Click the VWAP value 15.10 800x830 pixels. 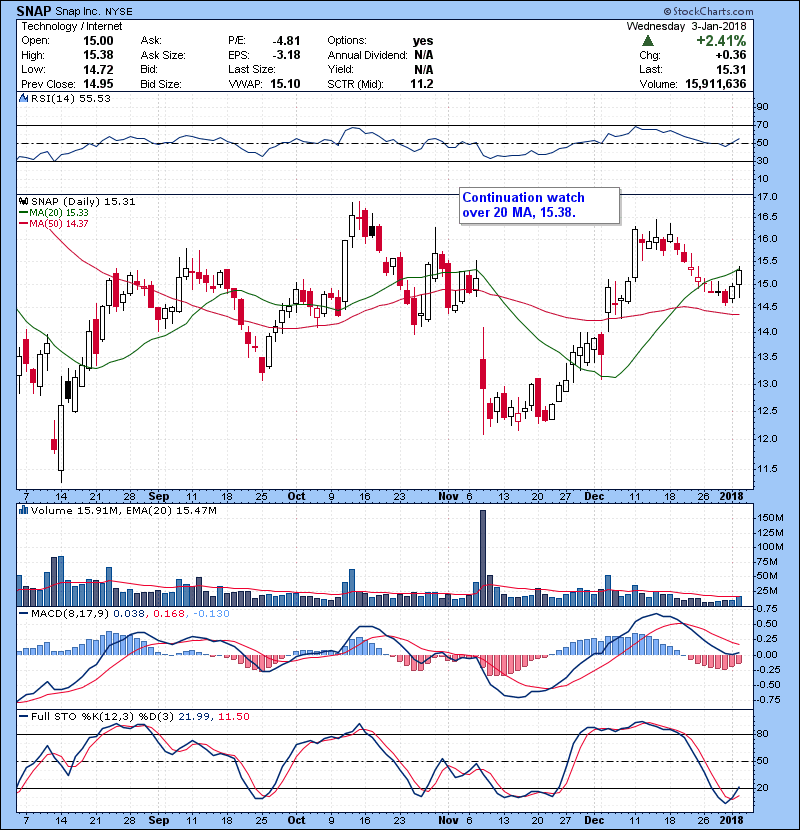(x=285, y=84)
